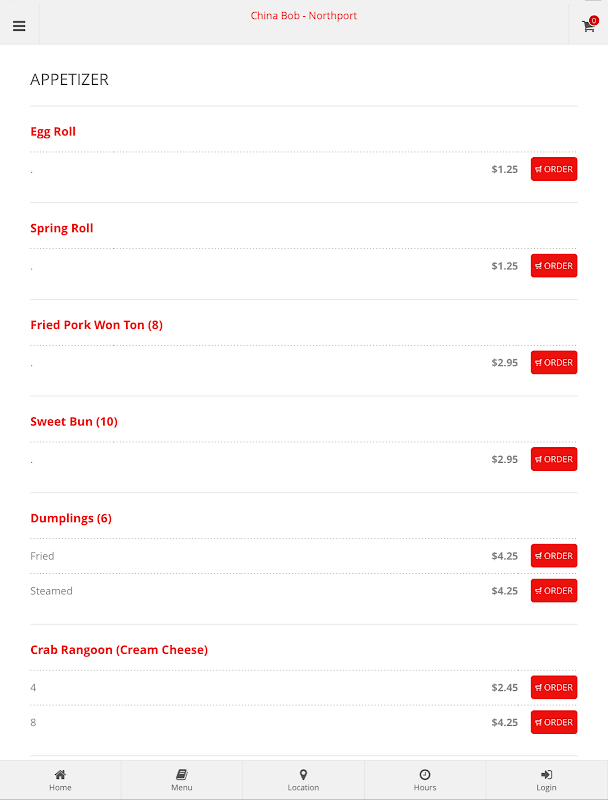This screenshot has height=800, width=608.
Task: Order the Spring Roll
Action: (554, 266)
